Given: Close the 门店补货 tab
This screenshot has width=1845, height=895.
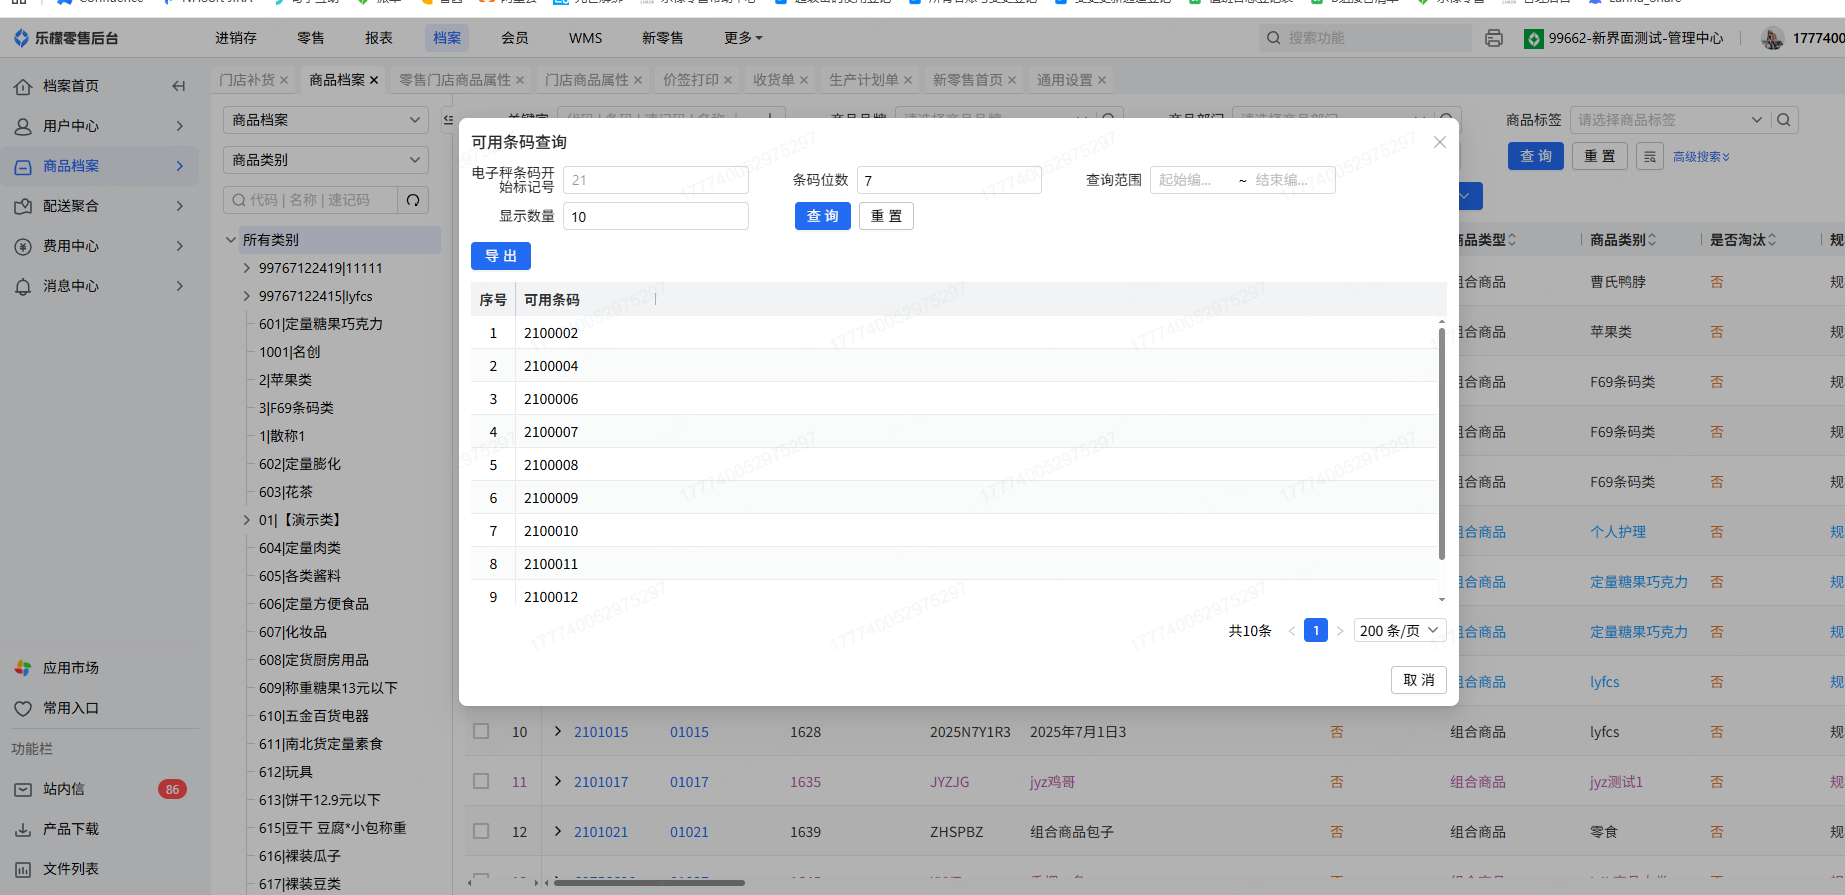Looking at the screenshot, I should 284,80.
